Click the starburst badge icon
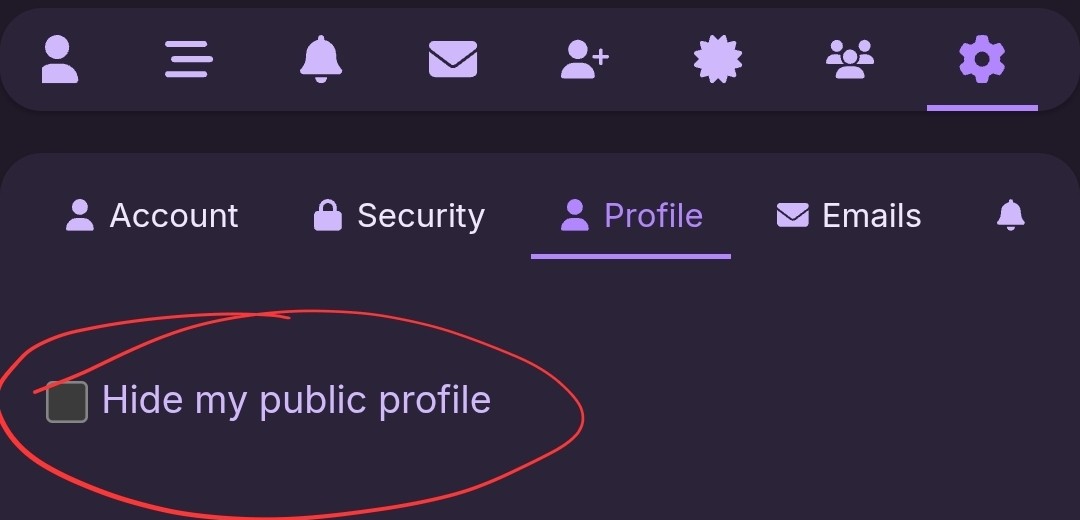1080x520 pixels. coord(718,60)
